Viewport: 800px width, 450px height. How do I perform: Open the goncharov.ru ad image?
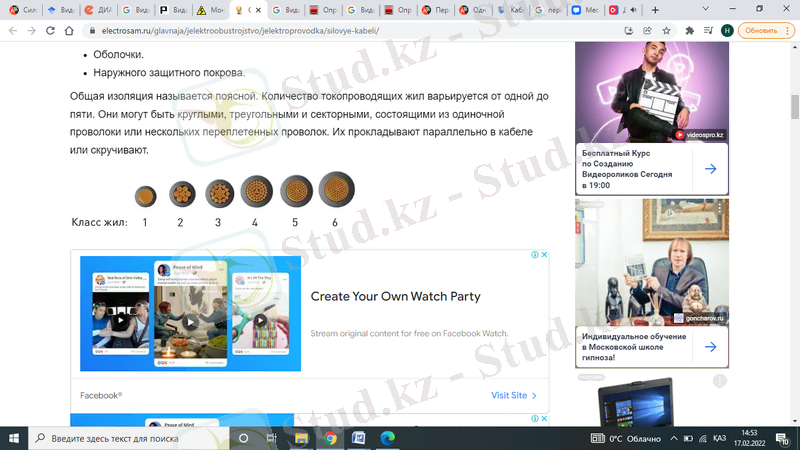coord(652,262)
